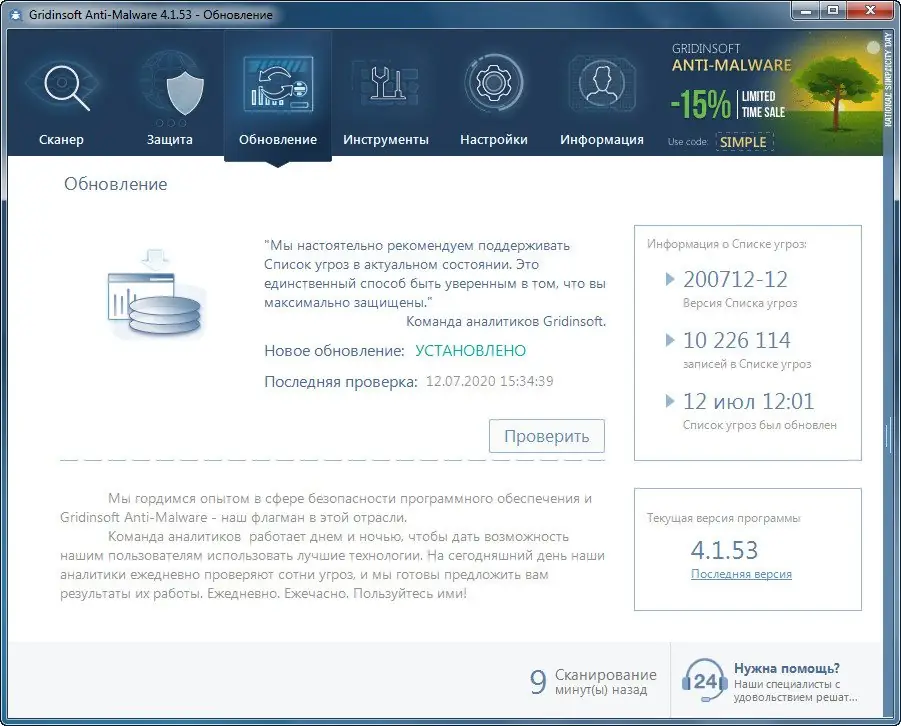901x726 pixels.
Task: Click the Список угроз был обновлен label
Action: (760, 425)
